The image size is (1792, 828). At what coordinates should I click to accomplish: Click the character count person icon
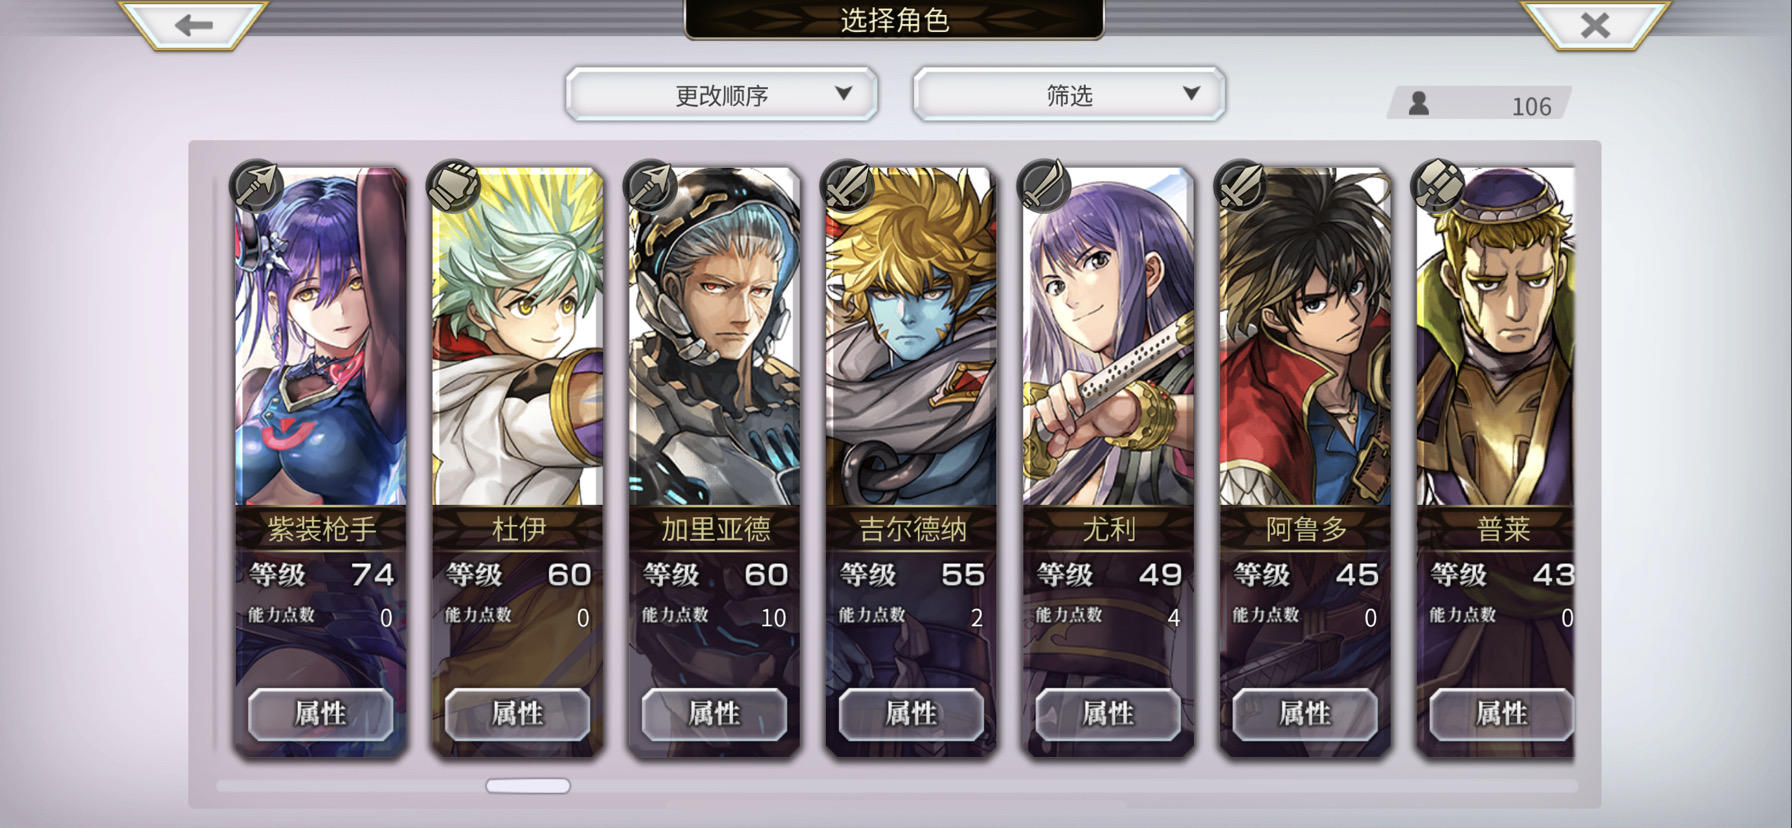pos(1418,104)
